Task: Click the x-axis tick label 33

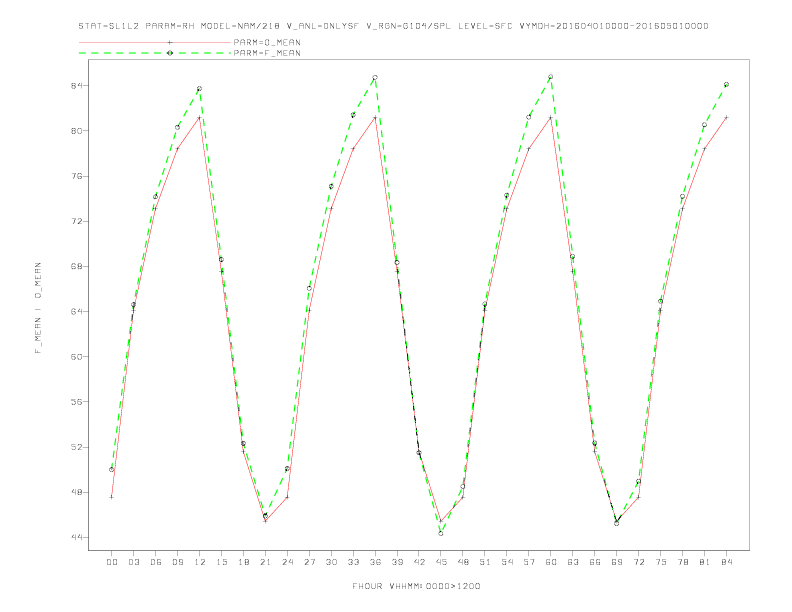Action: point(353,562)
